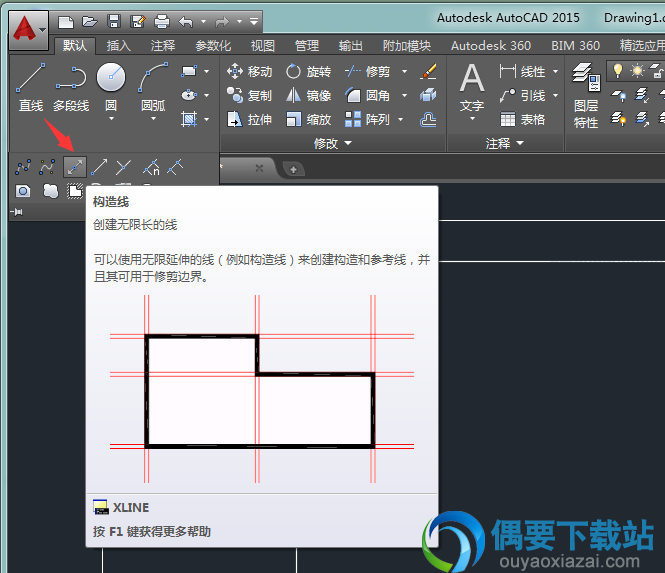Viewport: 665px width, 573px height.
Task: Expand the 注释 panel flyout
Action: (x=505, y=143)
